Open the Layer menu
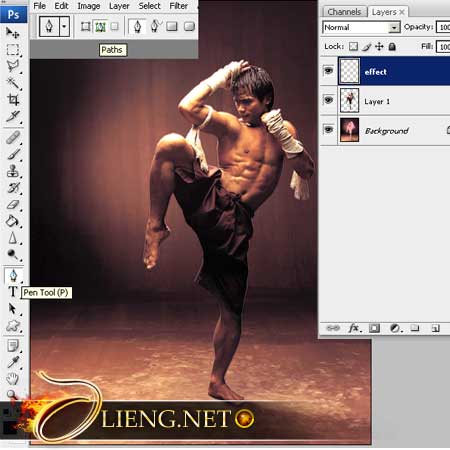Image resolution: width=450 pixels, height=450 pixels. coord(119,6)
